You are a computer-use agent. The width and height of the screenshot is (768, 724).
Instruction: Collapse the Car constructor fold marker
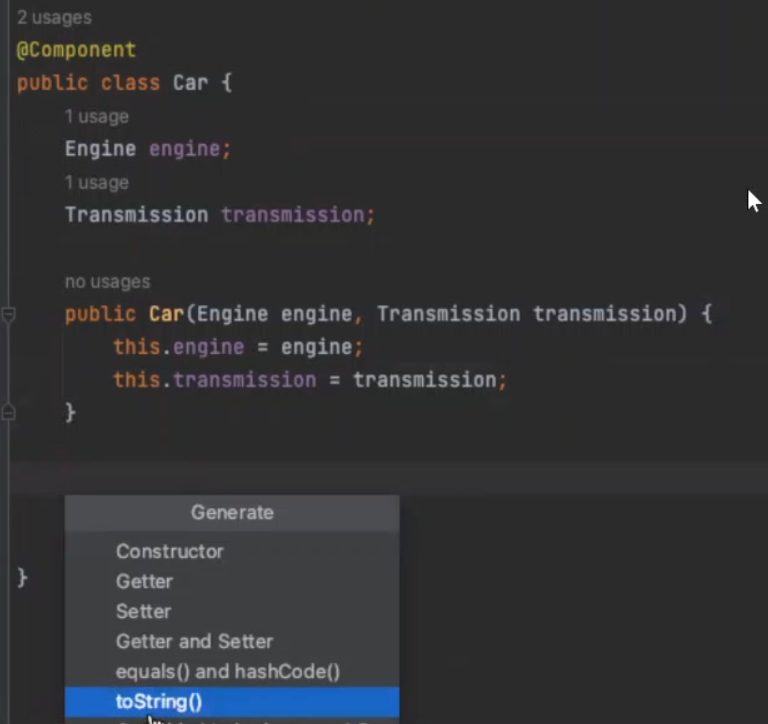tap(9, 315)
